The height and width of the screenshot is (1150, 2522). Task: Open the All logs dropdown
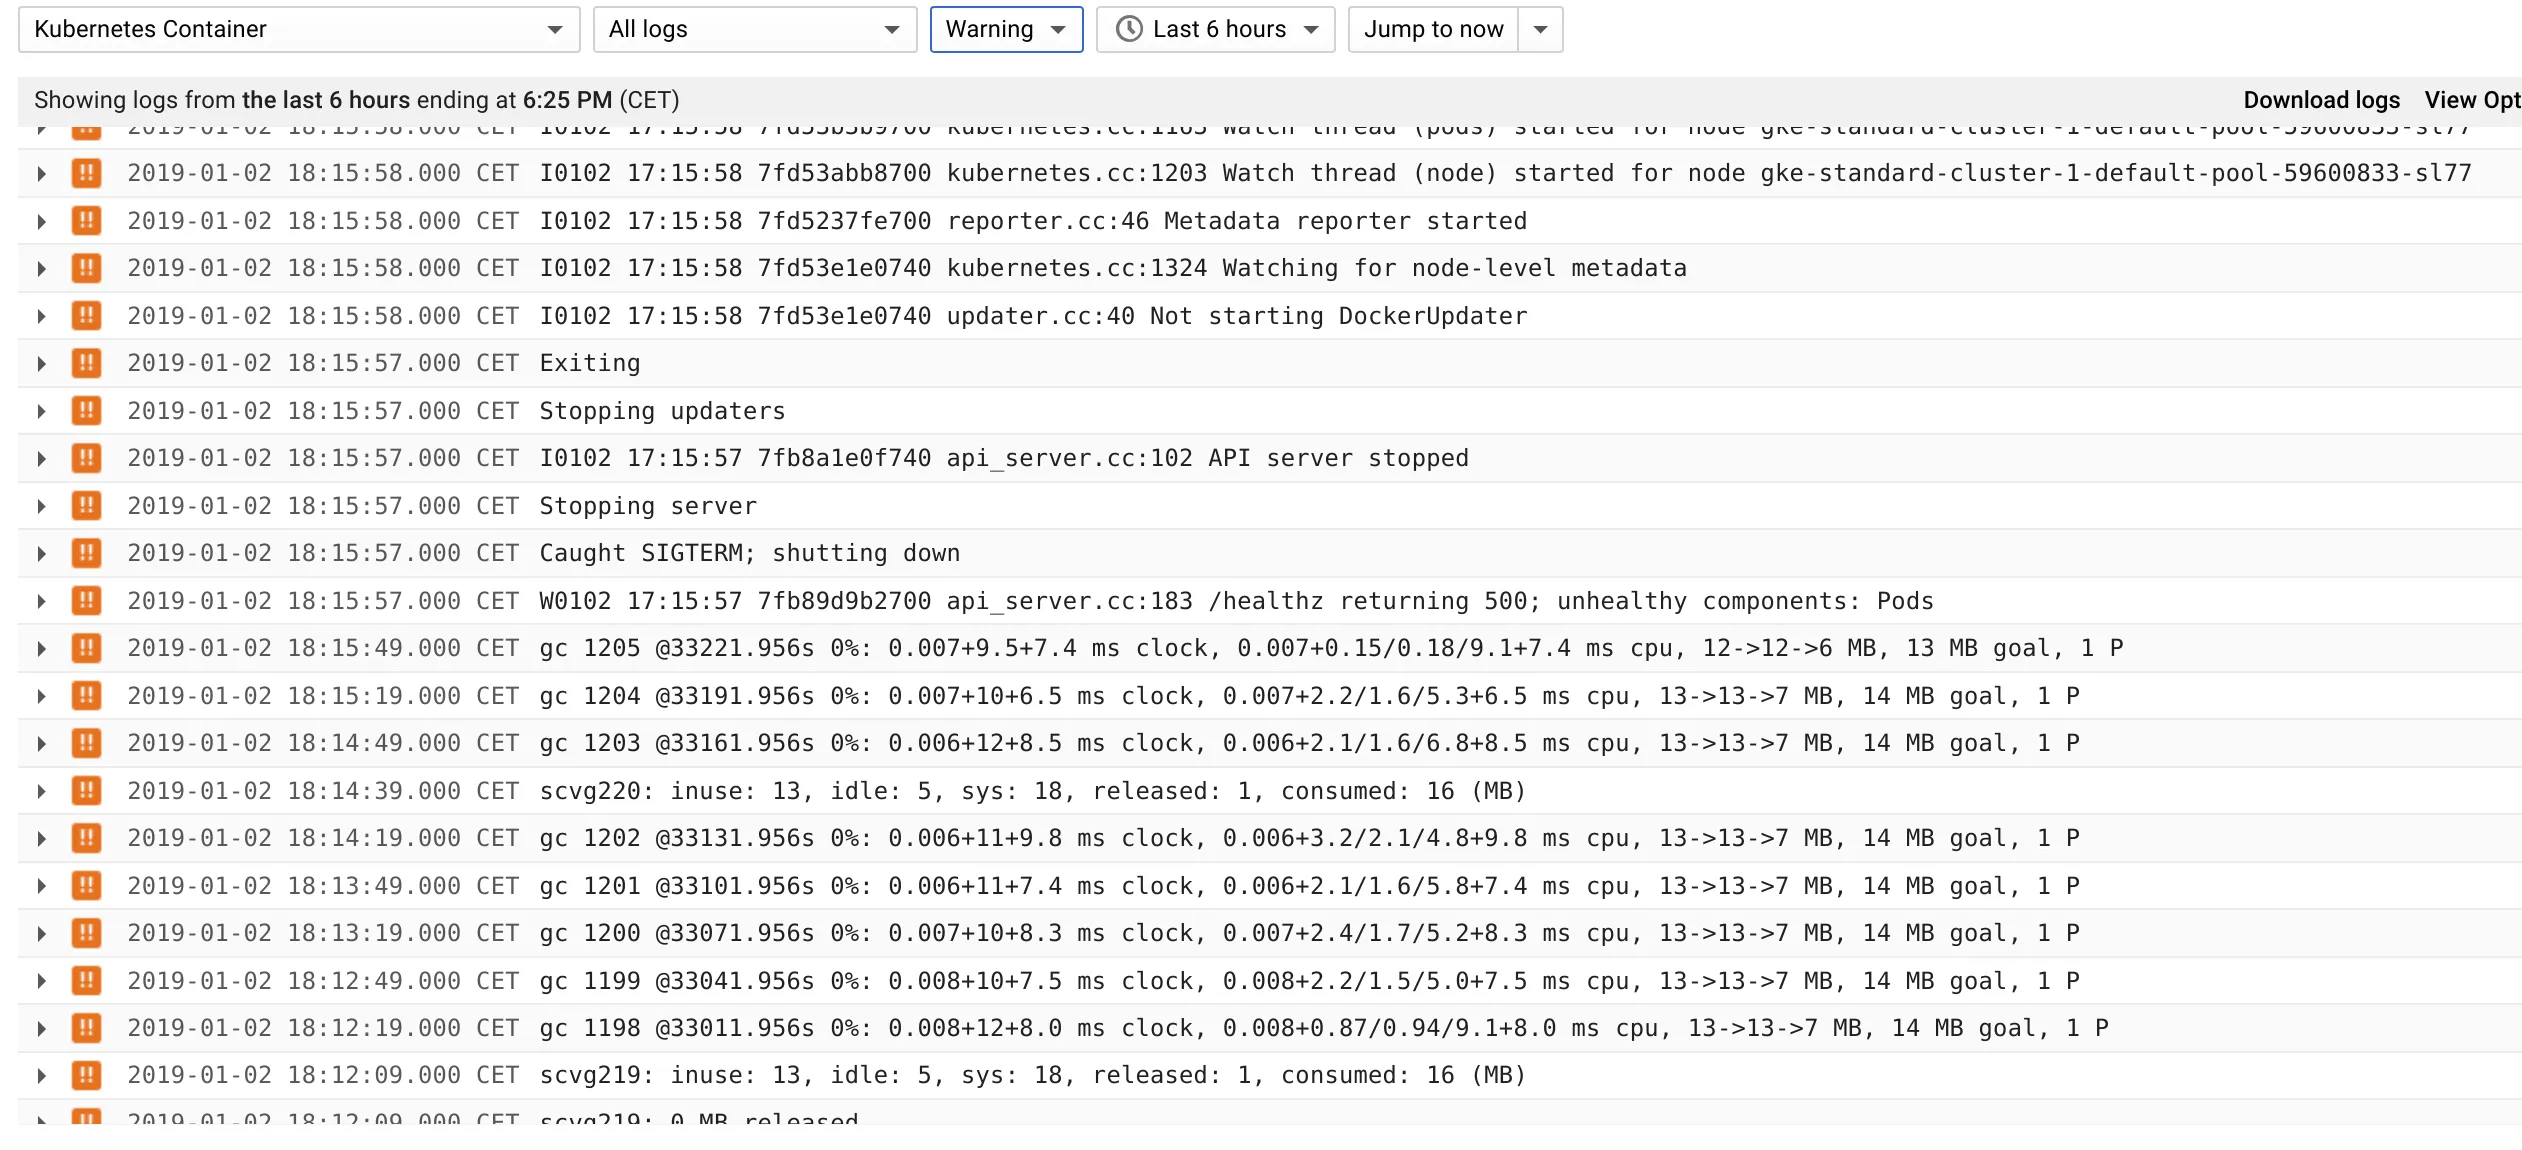(754, 29)
